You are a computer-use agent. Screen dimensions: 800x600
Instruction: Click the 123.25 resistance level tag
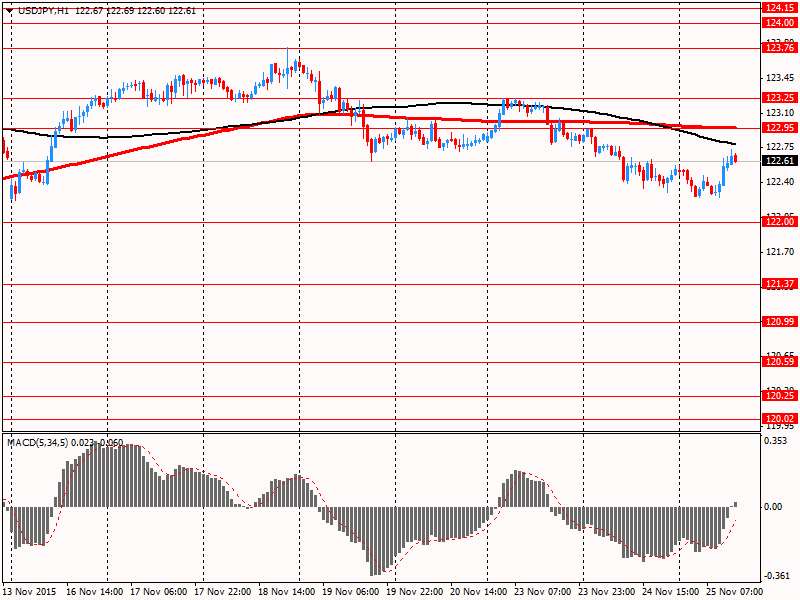pyautogui.click(x=779, y=98)
